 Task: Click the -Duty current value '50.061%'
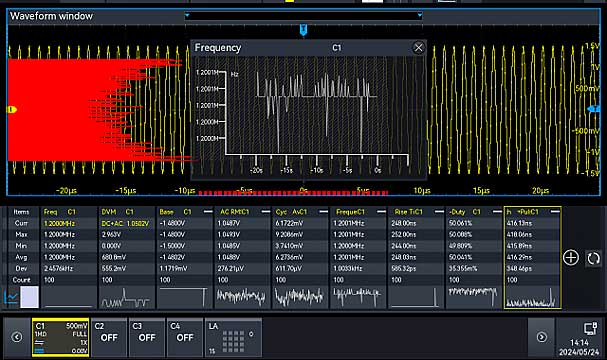tap(461, 223)
